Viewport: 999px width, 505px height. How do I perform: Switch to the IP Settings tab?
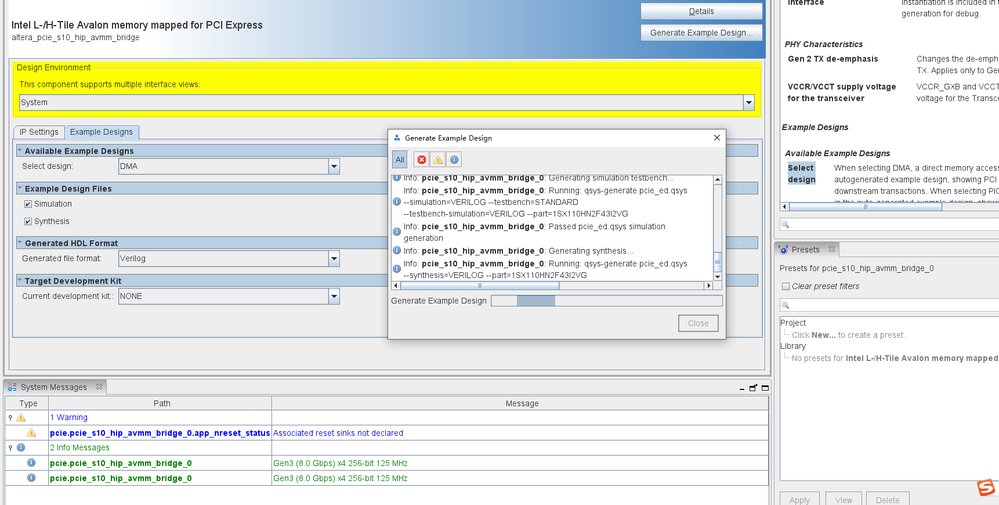pos(39,132)
